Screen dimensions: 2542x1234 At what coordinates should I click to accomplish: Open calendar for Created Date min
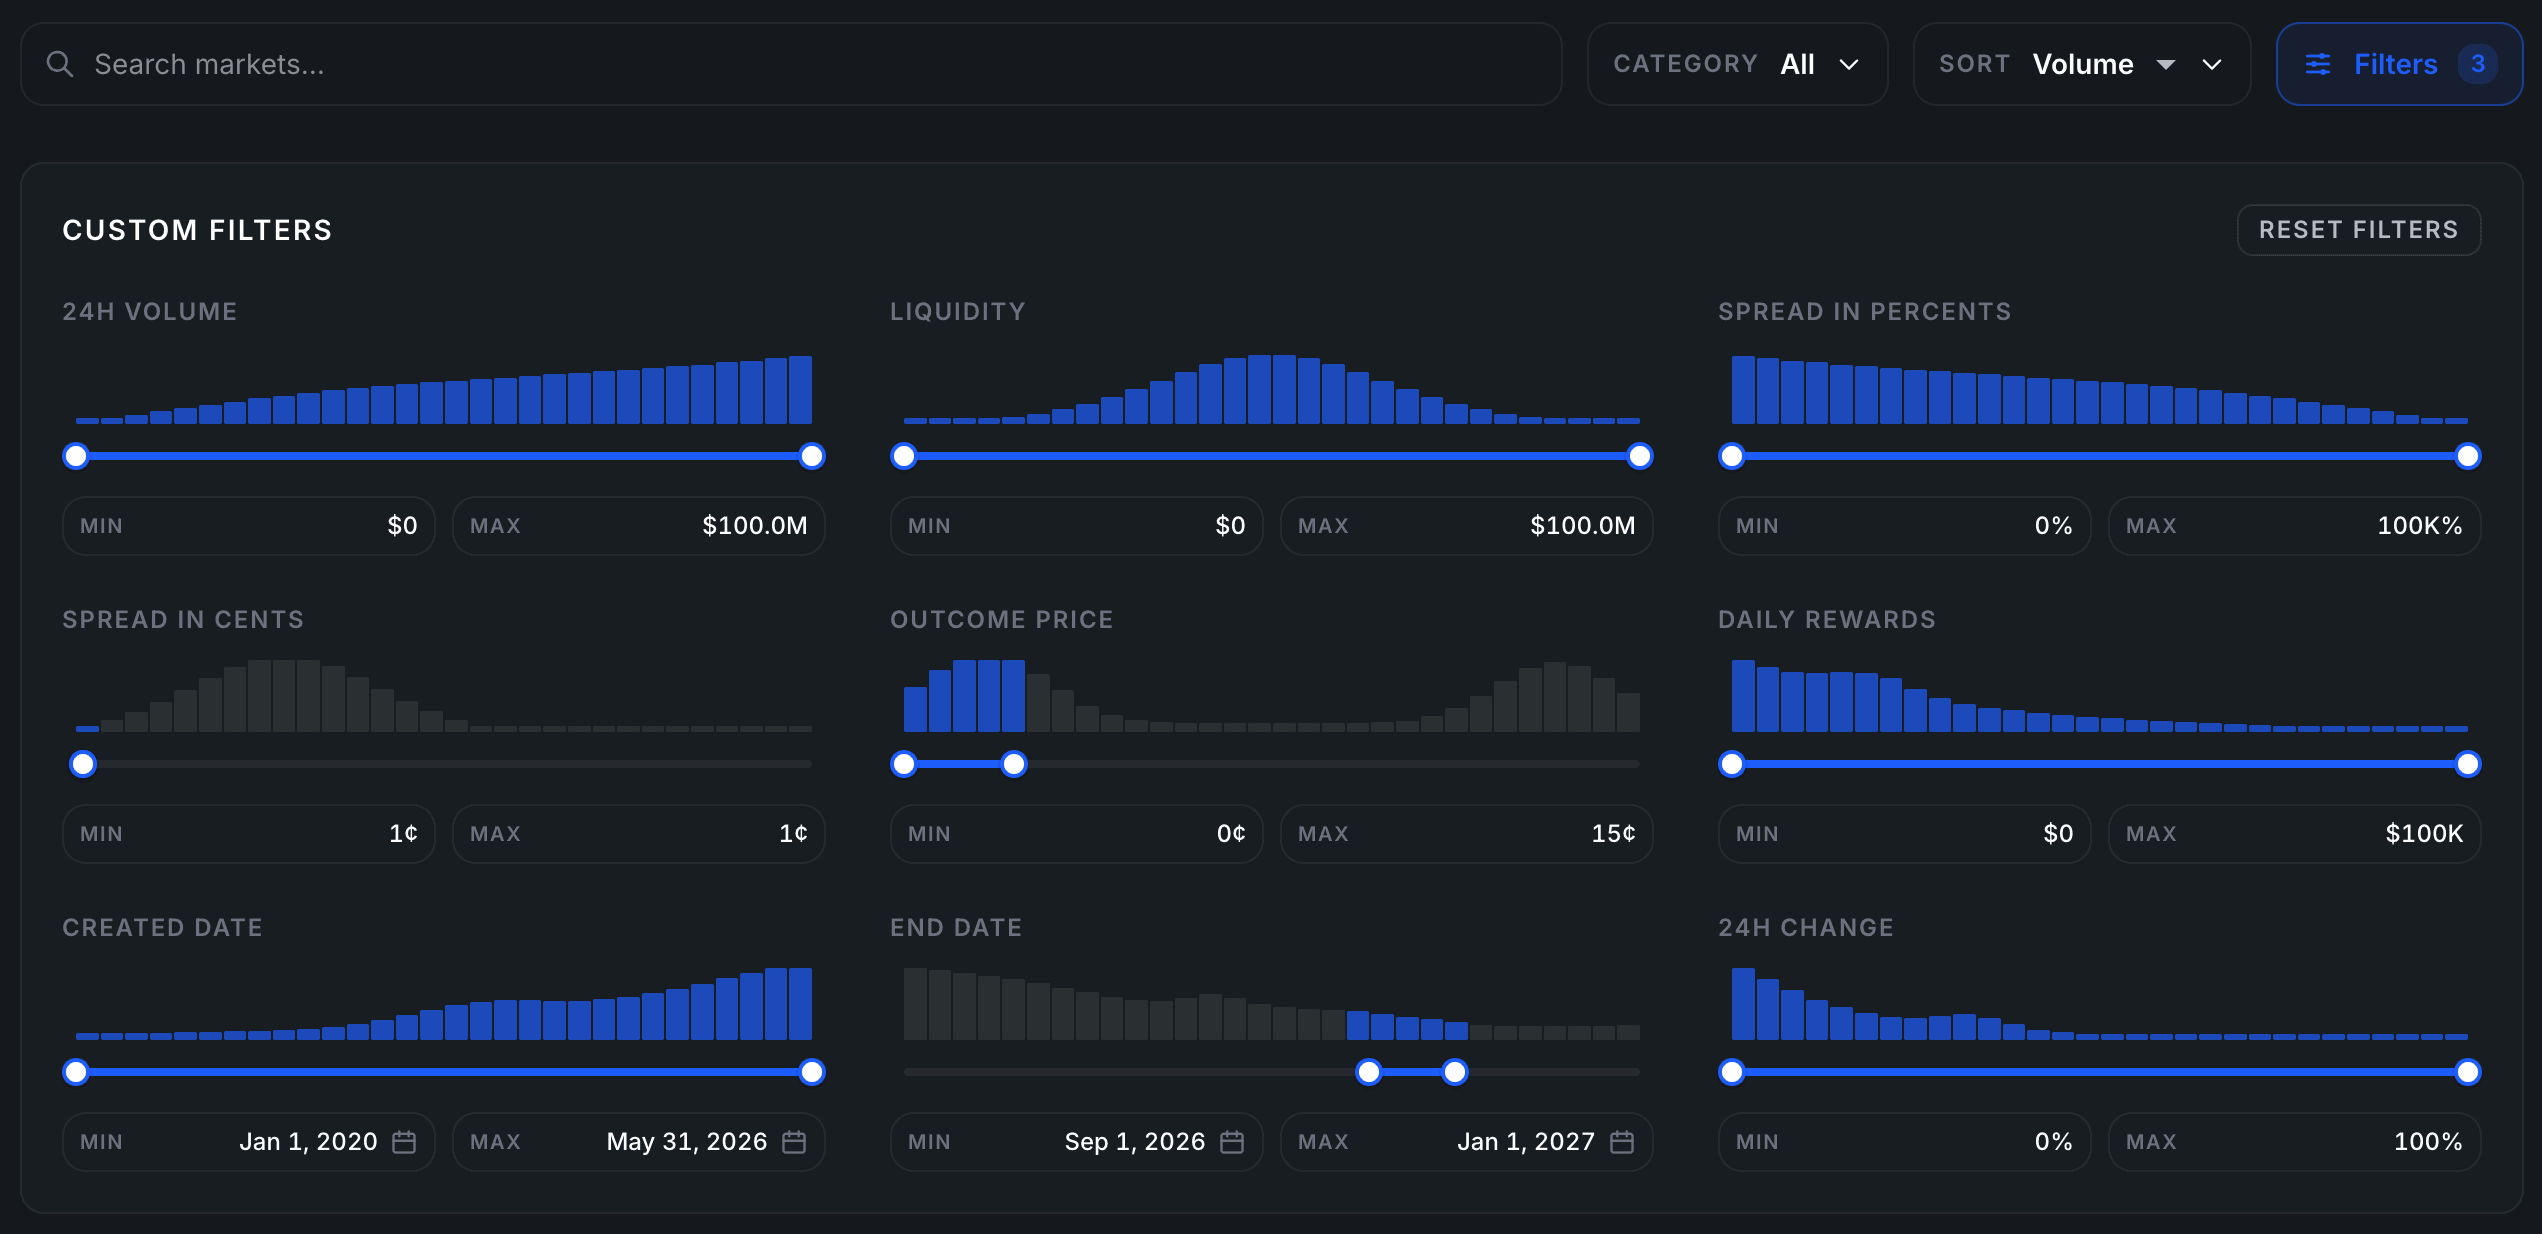tap(404, 1142)
